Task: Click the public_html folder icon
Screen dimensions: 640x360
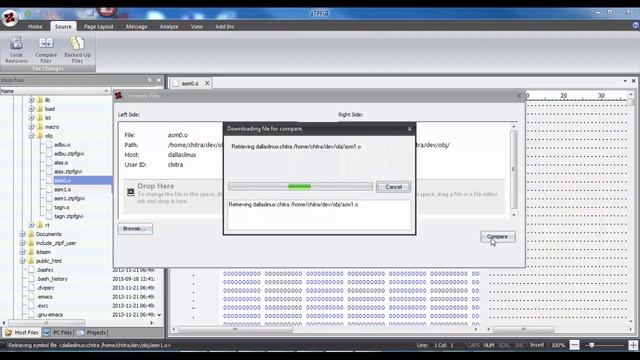Action: pos(31,261)
